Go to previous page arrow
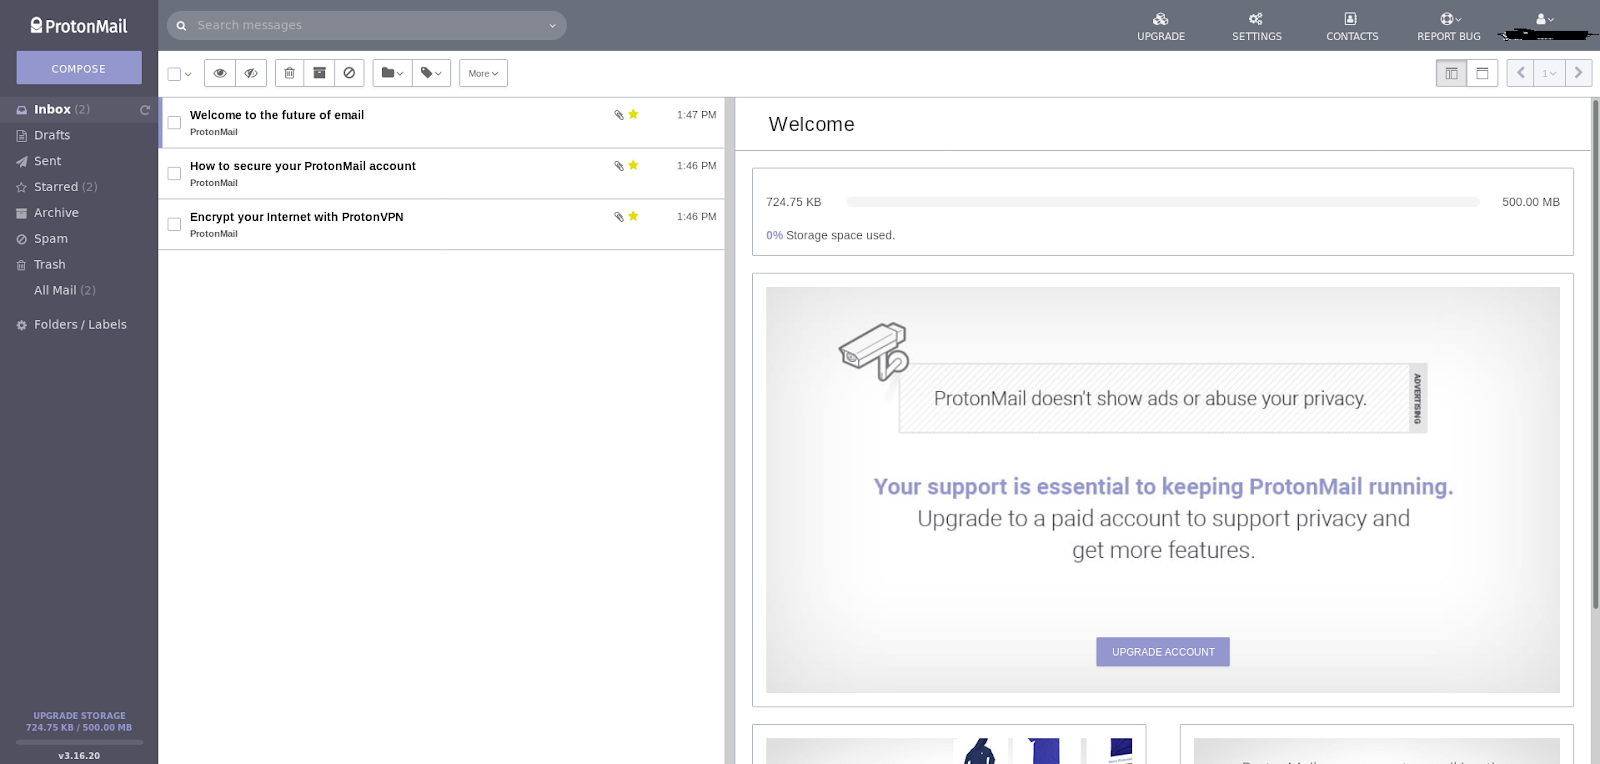The width and height of the screenshot is (1600, 764). pyautogui.click(x=1520, y=73)
